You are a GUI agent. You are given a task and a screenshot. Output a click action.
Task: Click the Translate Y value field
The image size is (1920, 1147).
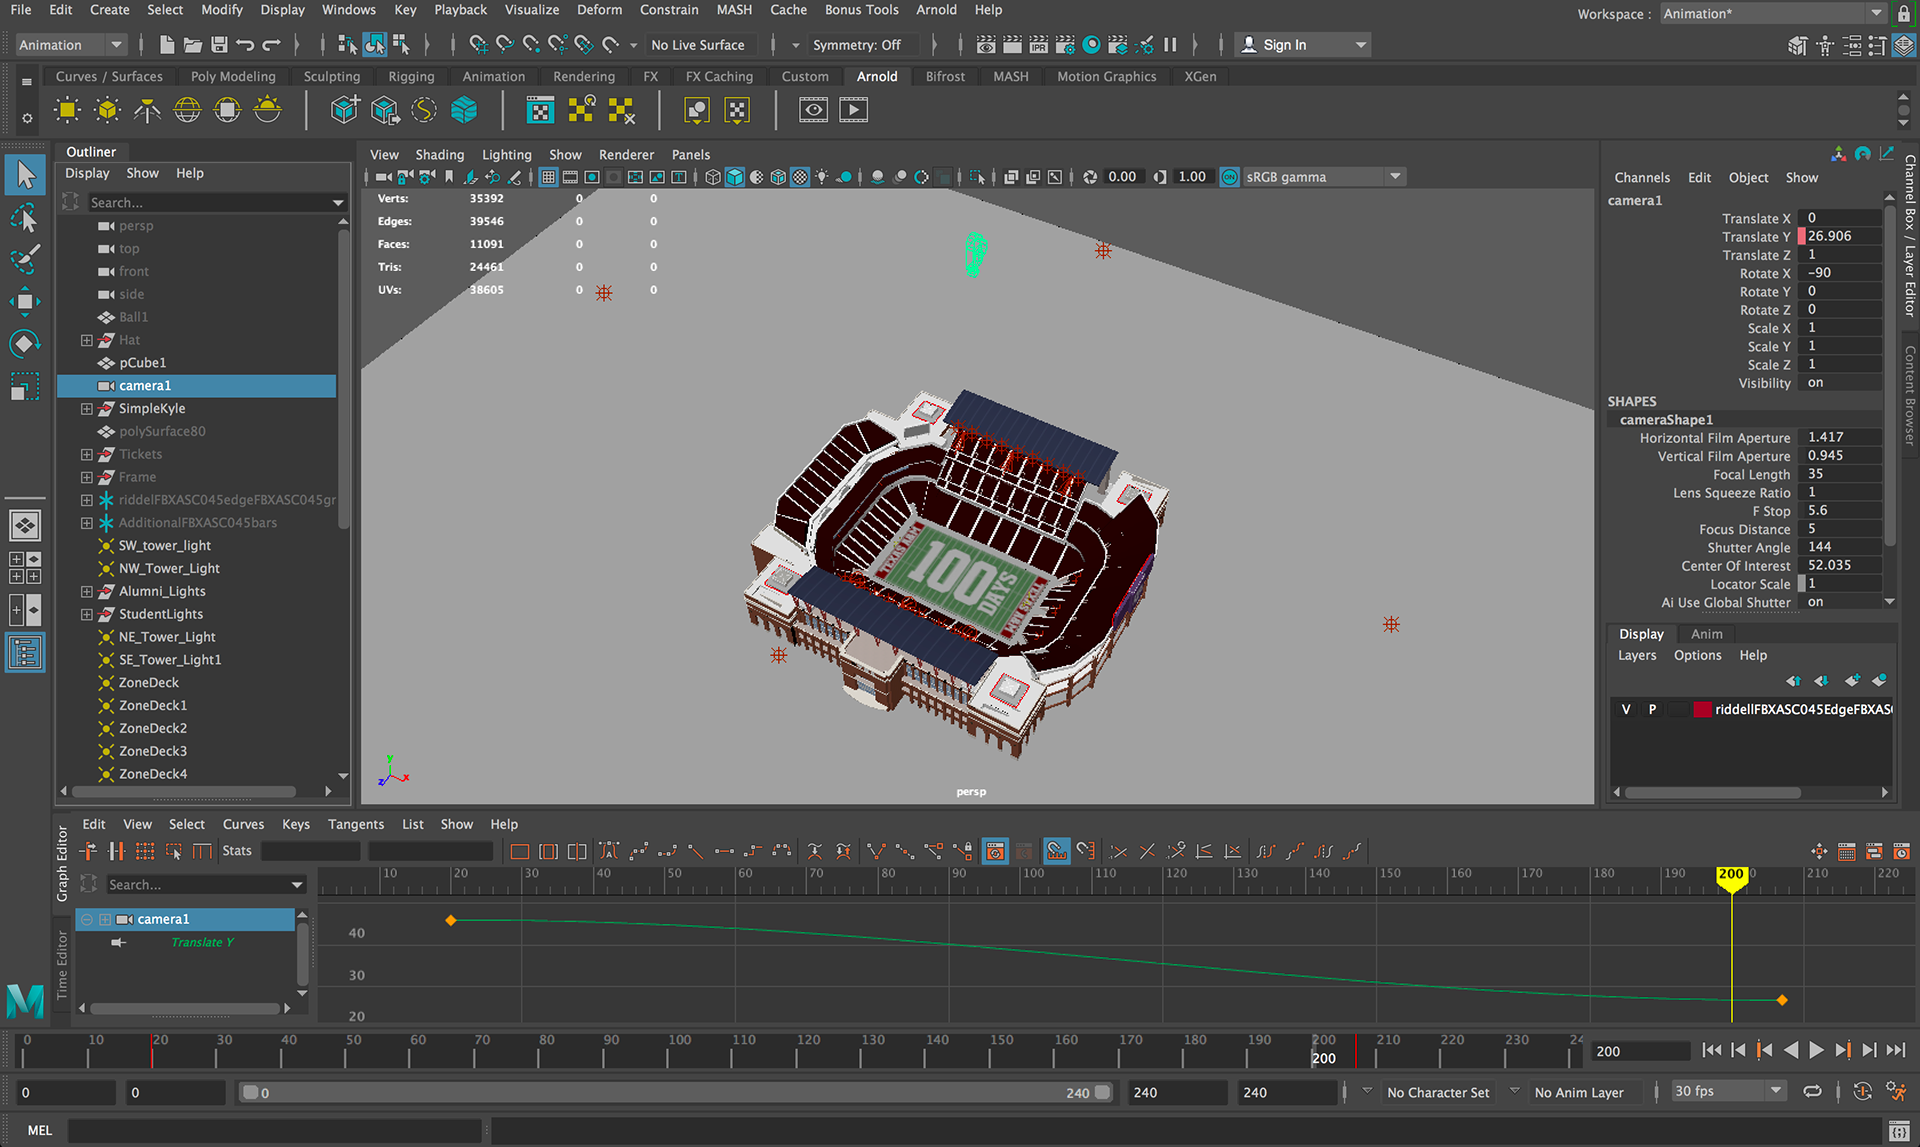tap(1842, 237)
